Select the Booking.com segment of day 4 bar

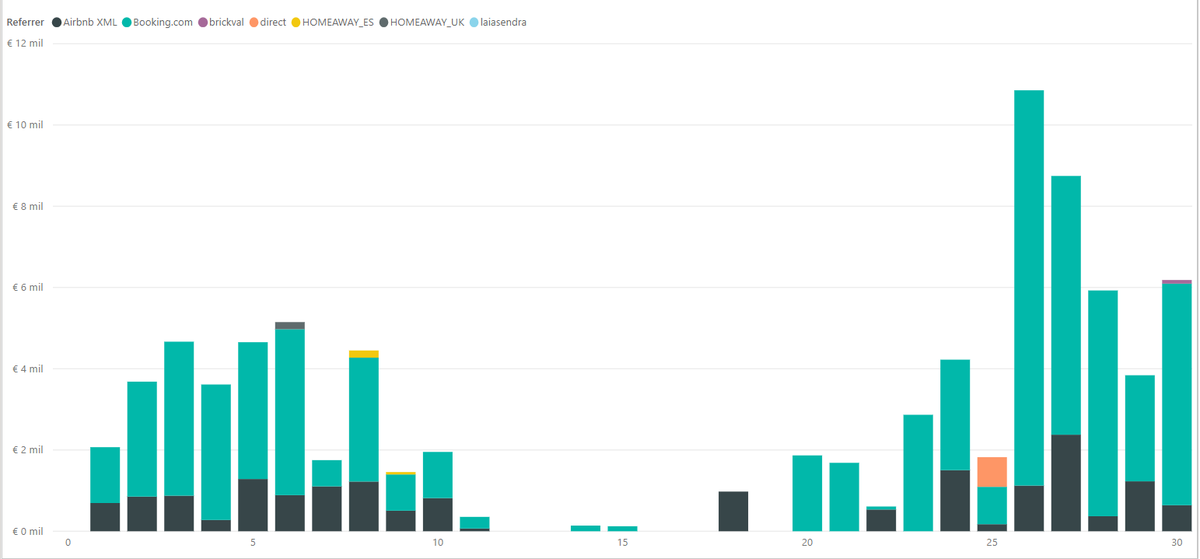pyautogui.click(x=215, y=452)
